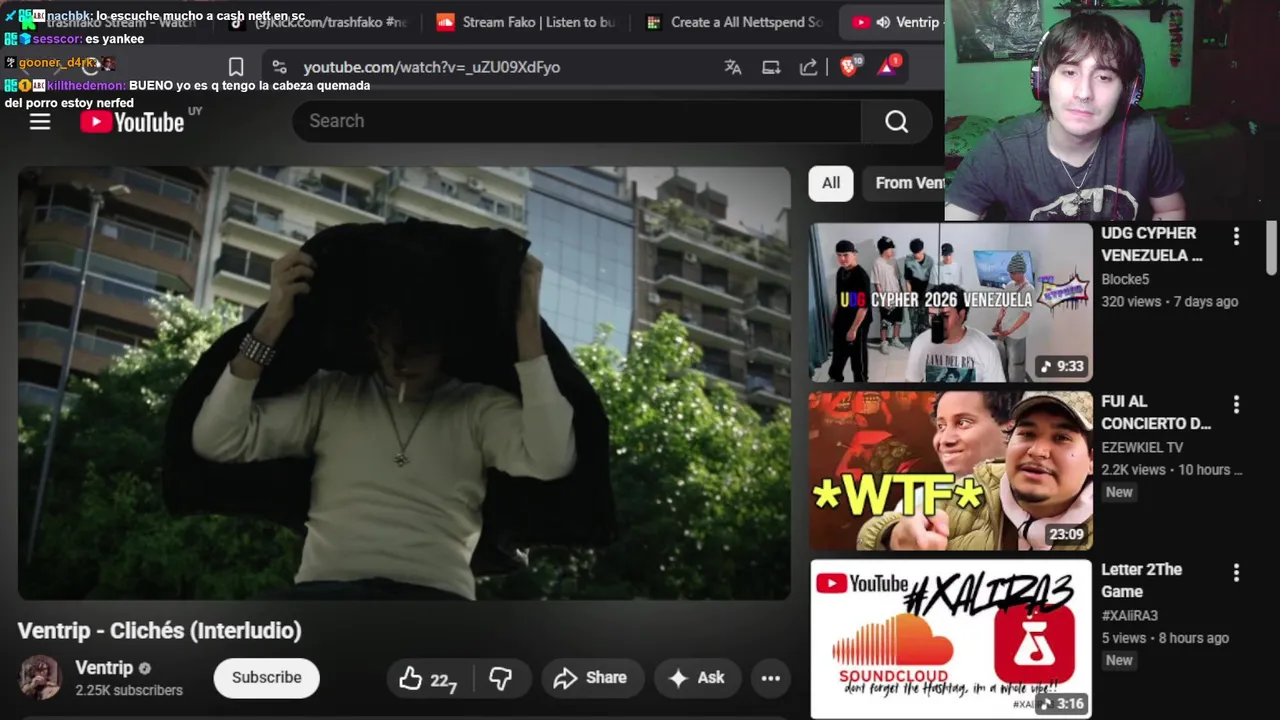Select the Ventrip YouTube browser tab
The image size is (1280, 720).
click(893, 22)
